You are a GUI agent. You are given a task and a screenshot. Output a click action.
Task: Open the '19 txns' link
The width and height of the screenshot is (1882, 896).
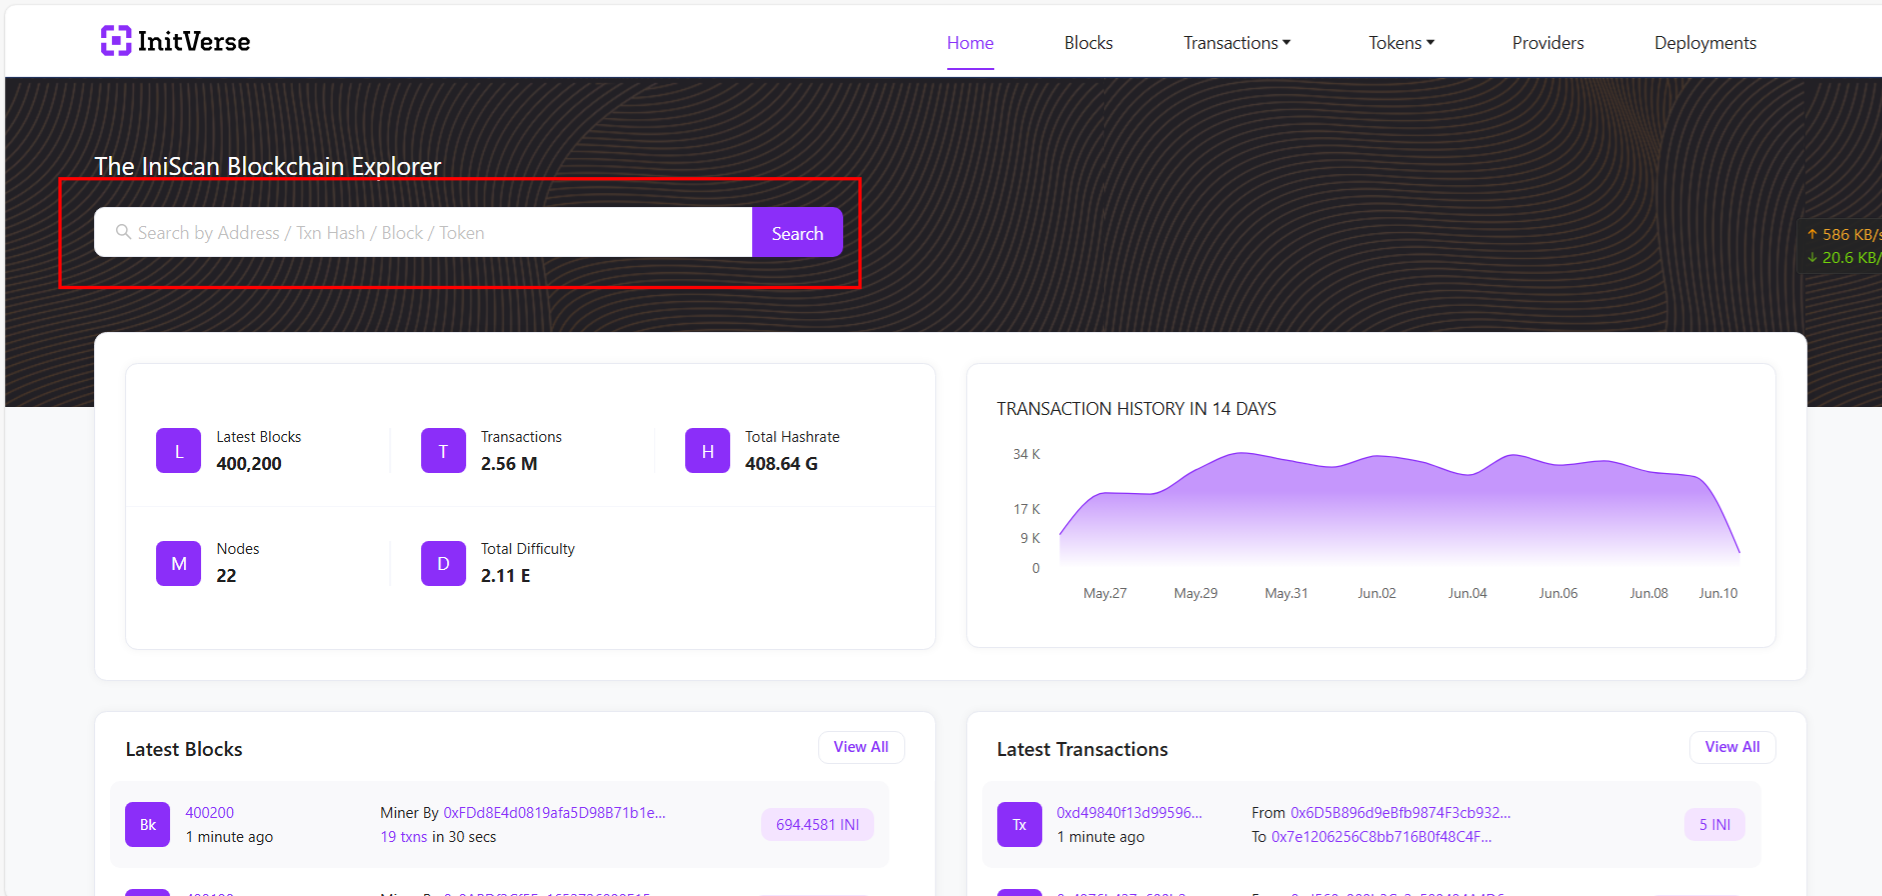(x=403, y=837)
